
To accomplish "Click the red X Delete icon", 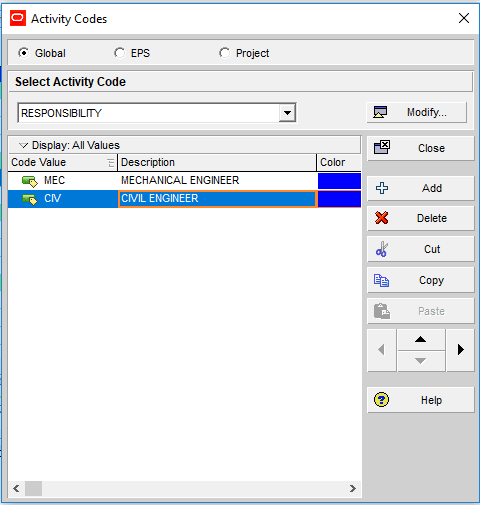I will pos(382,218).
